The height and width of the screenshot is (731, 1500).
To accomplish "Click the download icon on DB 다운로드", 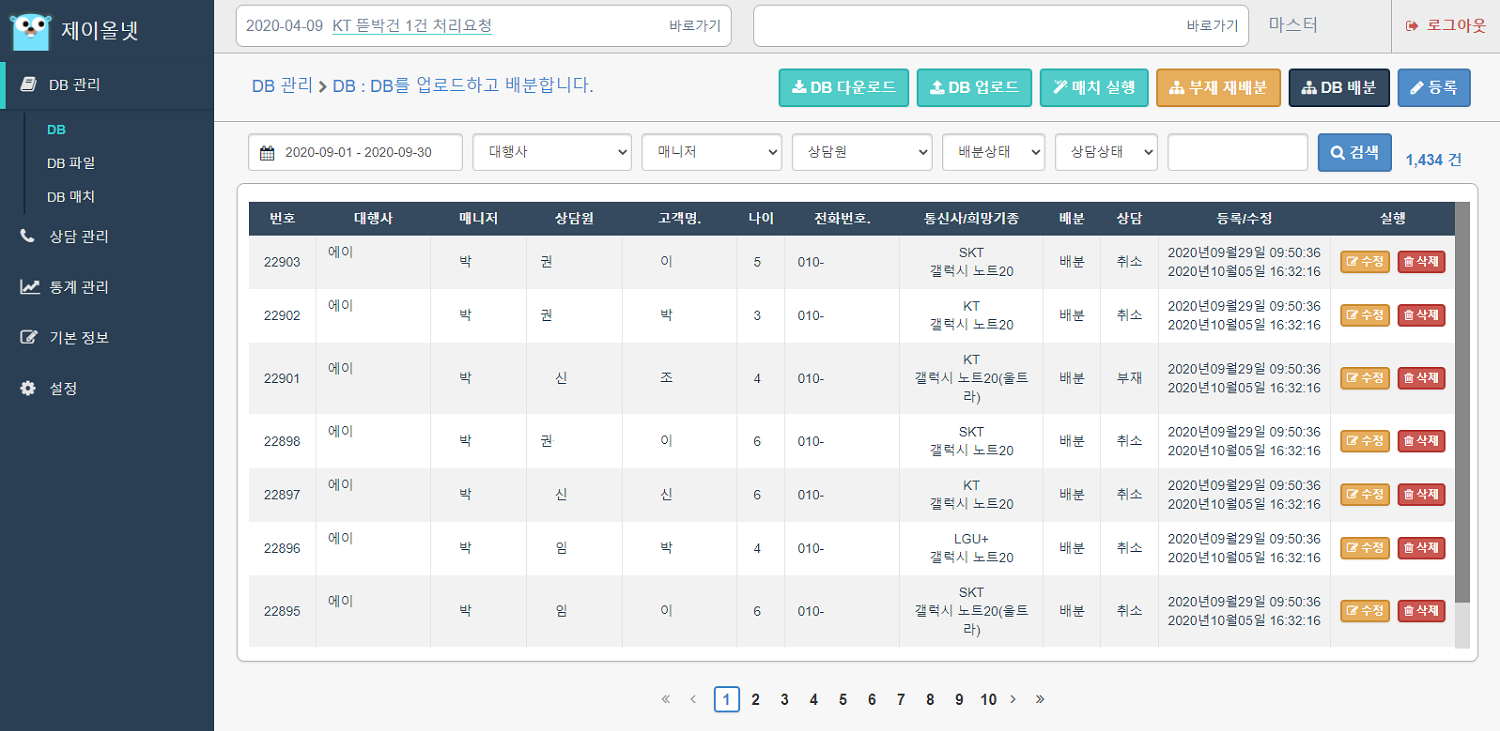I will coord(799,88).
